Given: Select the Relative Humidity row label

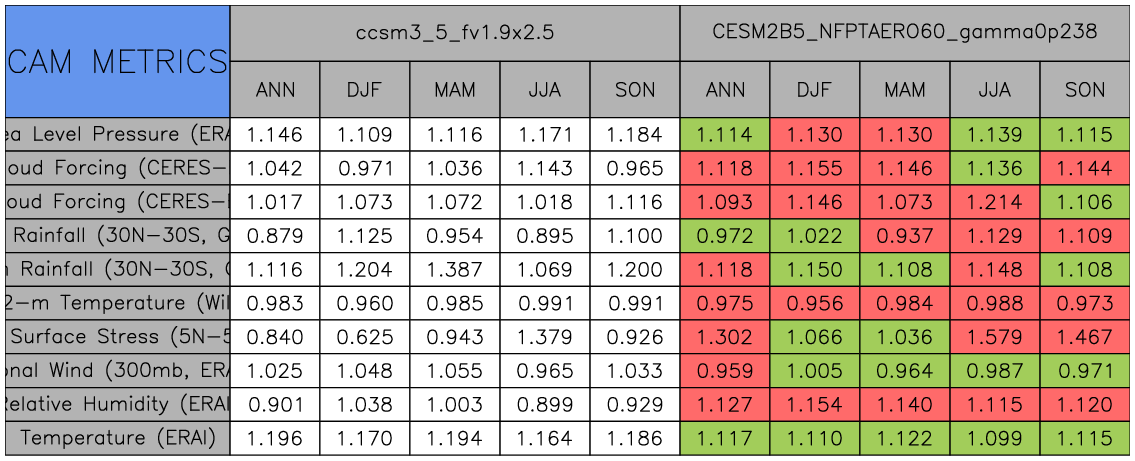Looking at the screenshot, I should (117, 404).
